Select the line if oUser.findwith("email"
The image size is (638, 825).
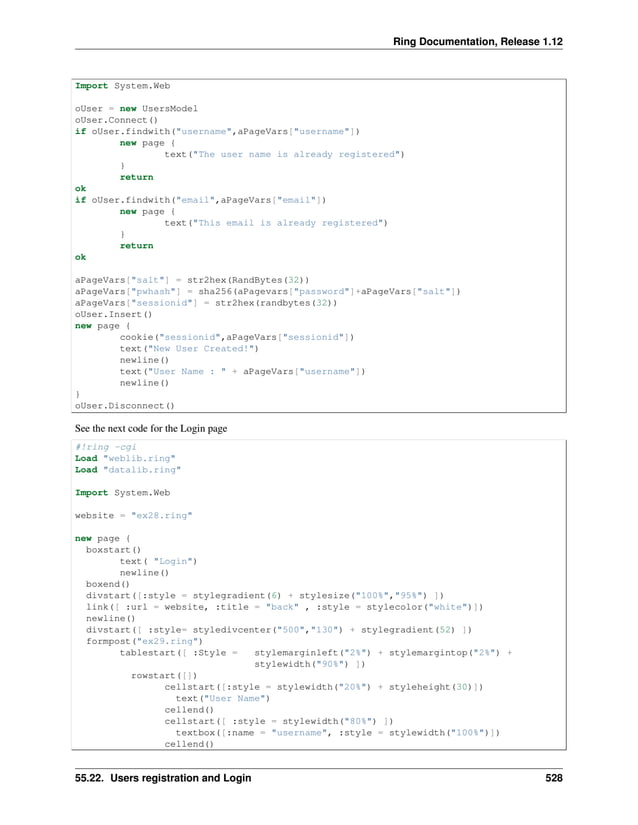pyautogui.click(x=200, y=200)
